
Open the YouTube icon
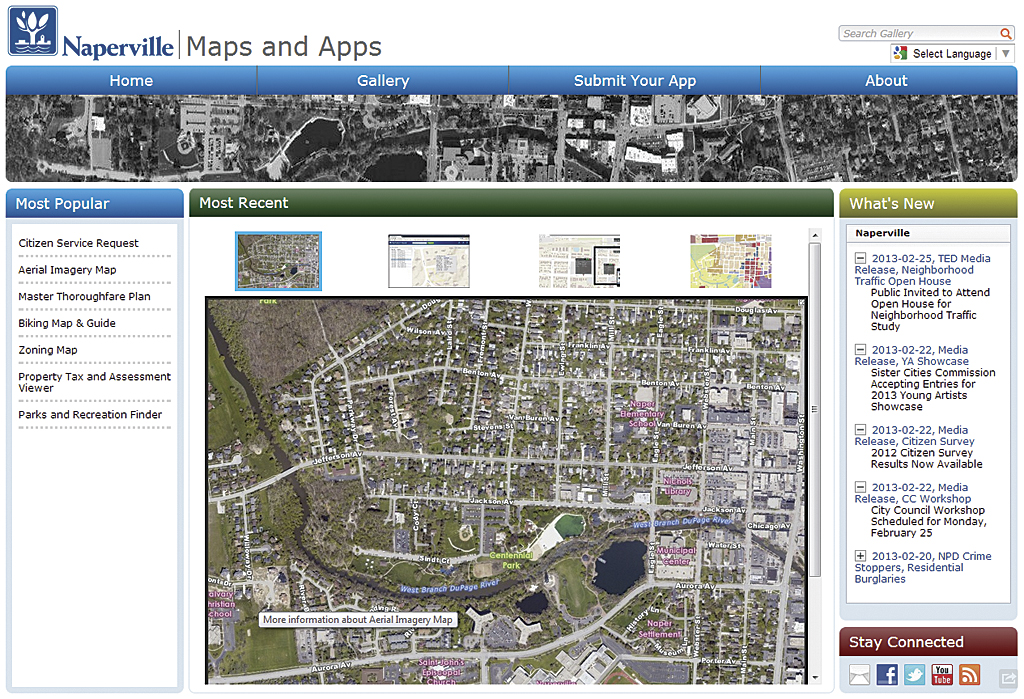942,675
